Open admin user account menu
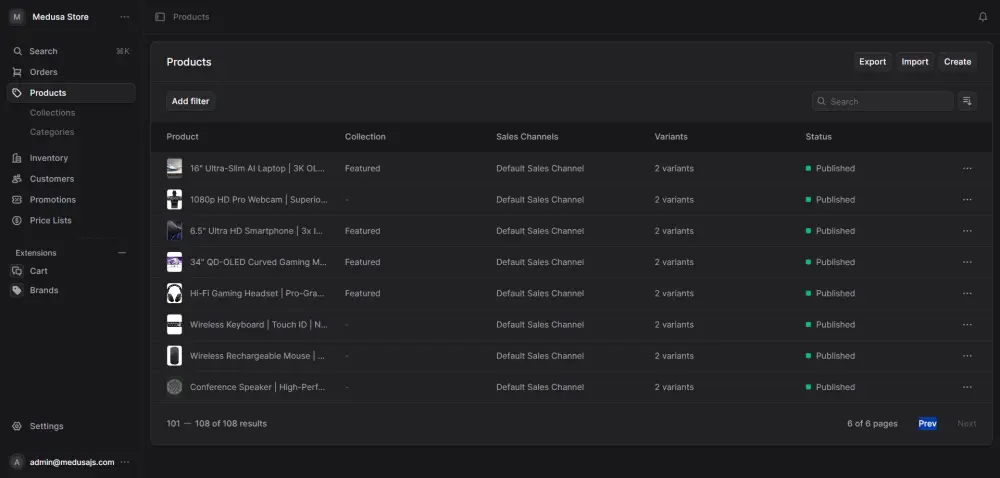Screen dimensions: 1000x478 click(x=124, y=462)
